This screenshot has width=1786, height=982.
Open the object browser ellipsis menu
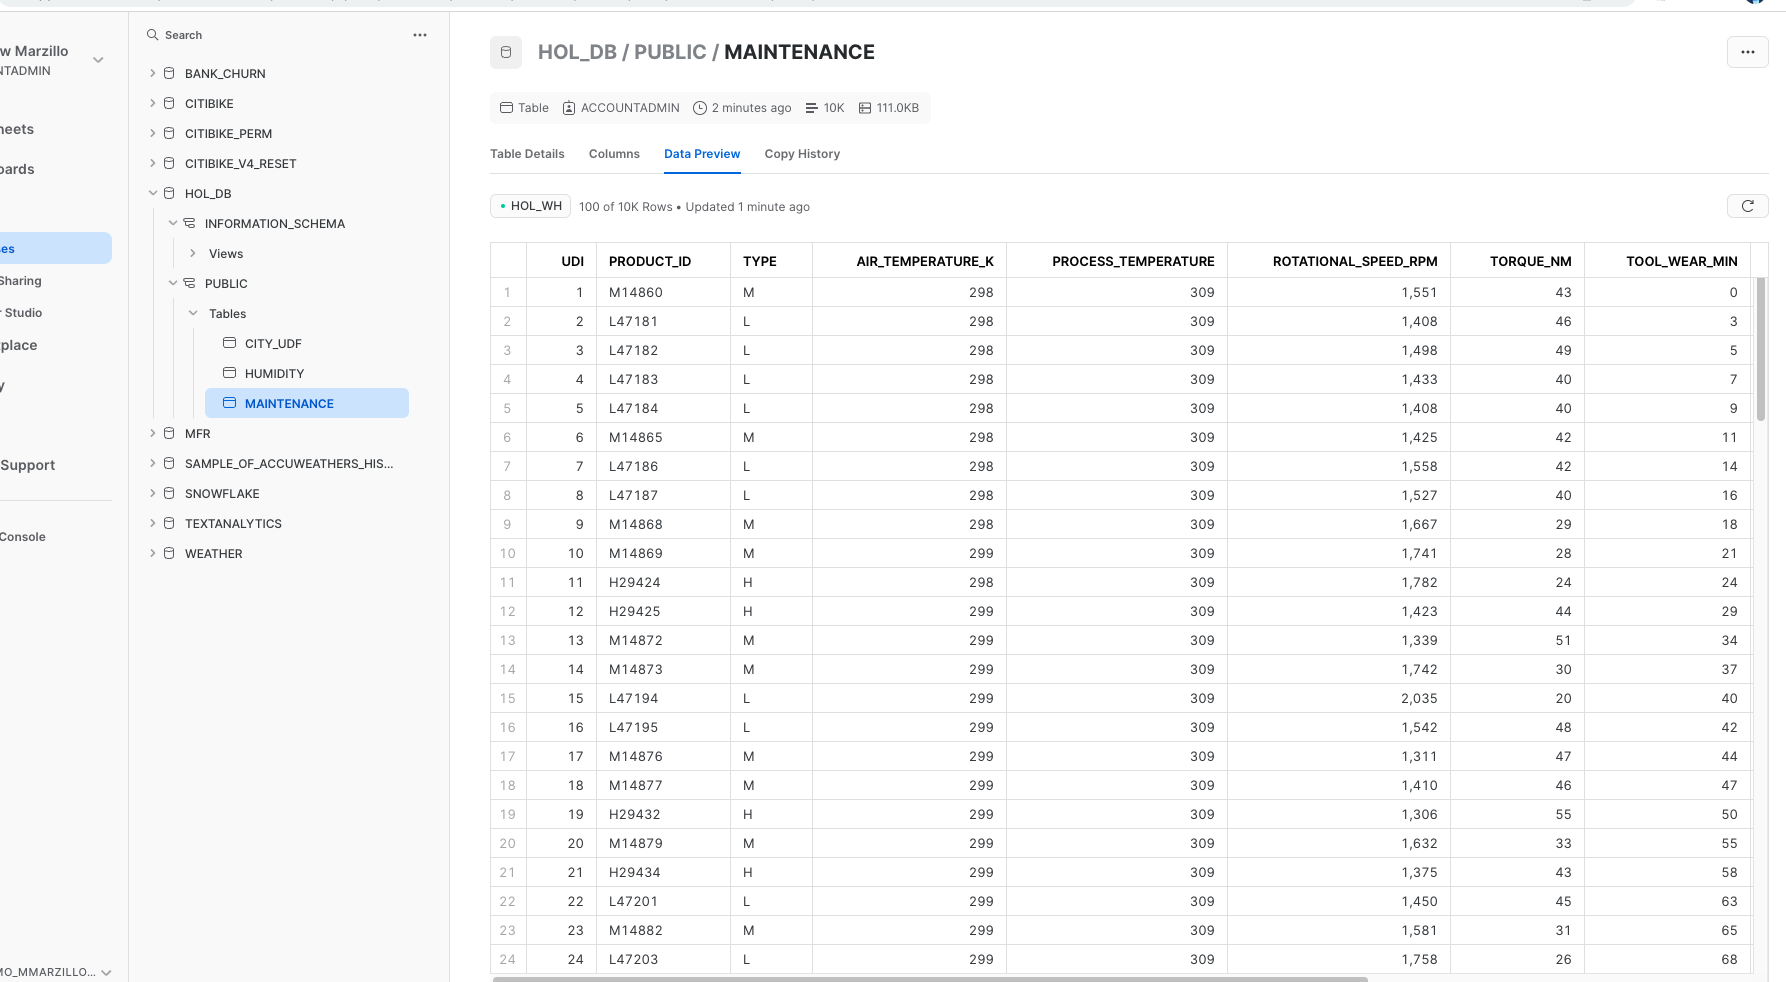point(420,35)
